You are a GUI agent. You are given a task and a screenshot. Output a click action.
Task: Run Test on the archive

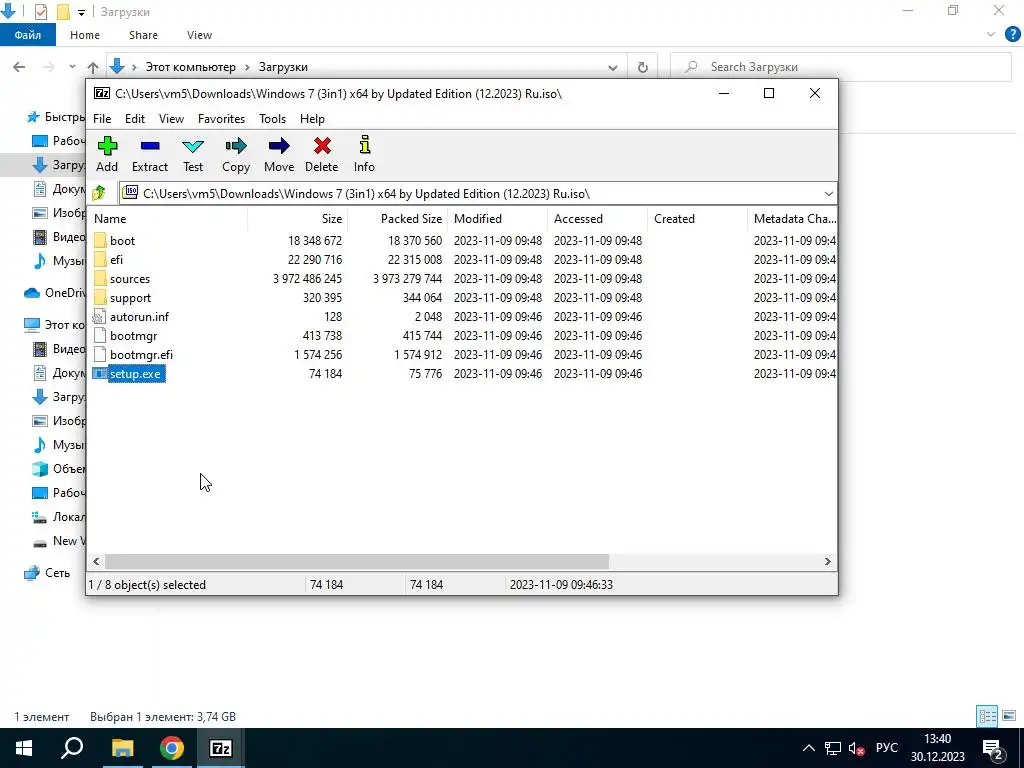coord(193,146)
